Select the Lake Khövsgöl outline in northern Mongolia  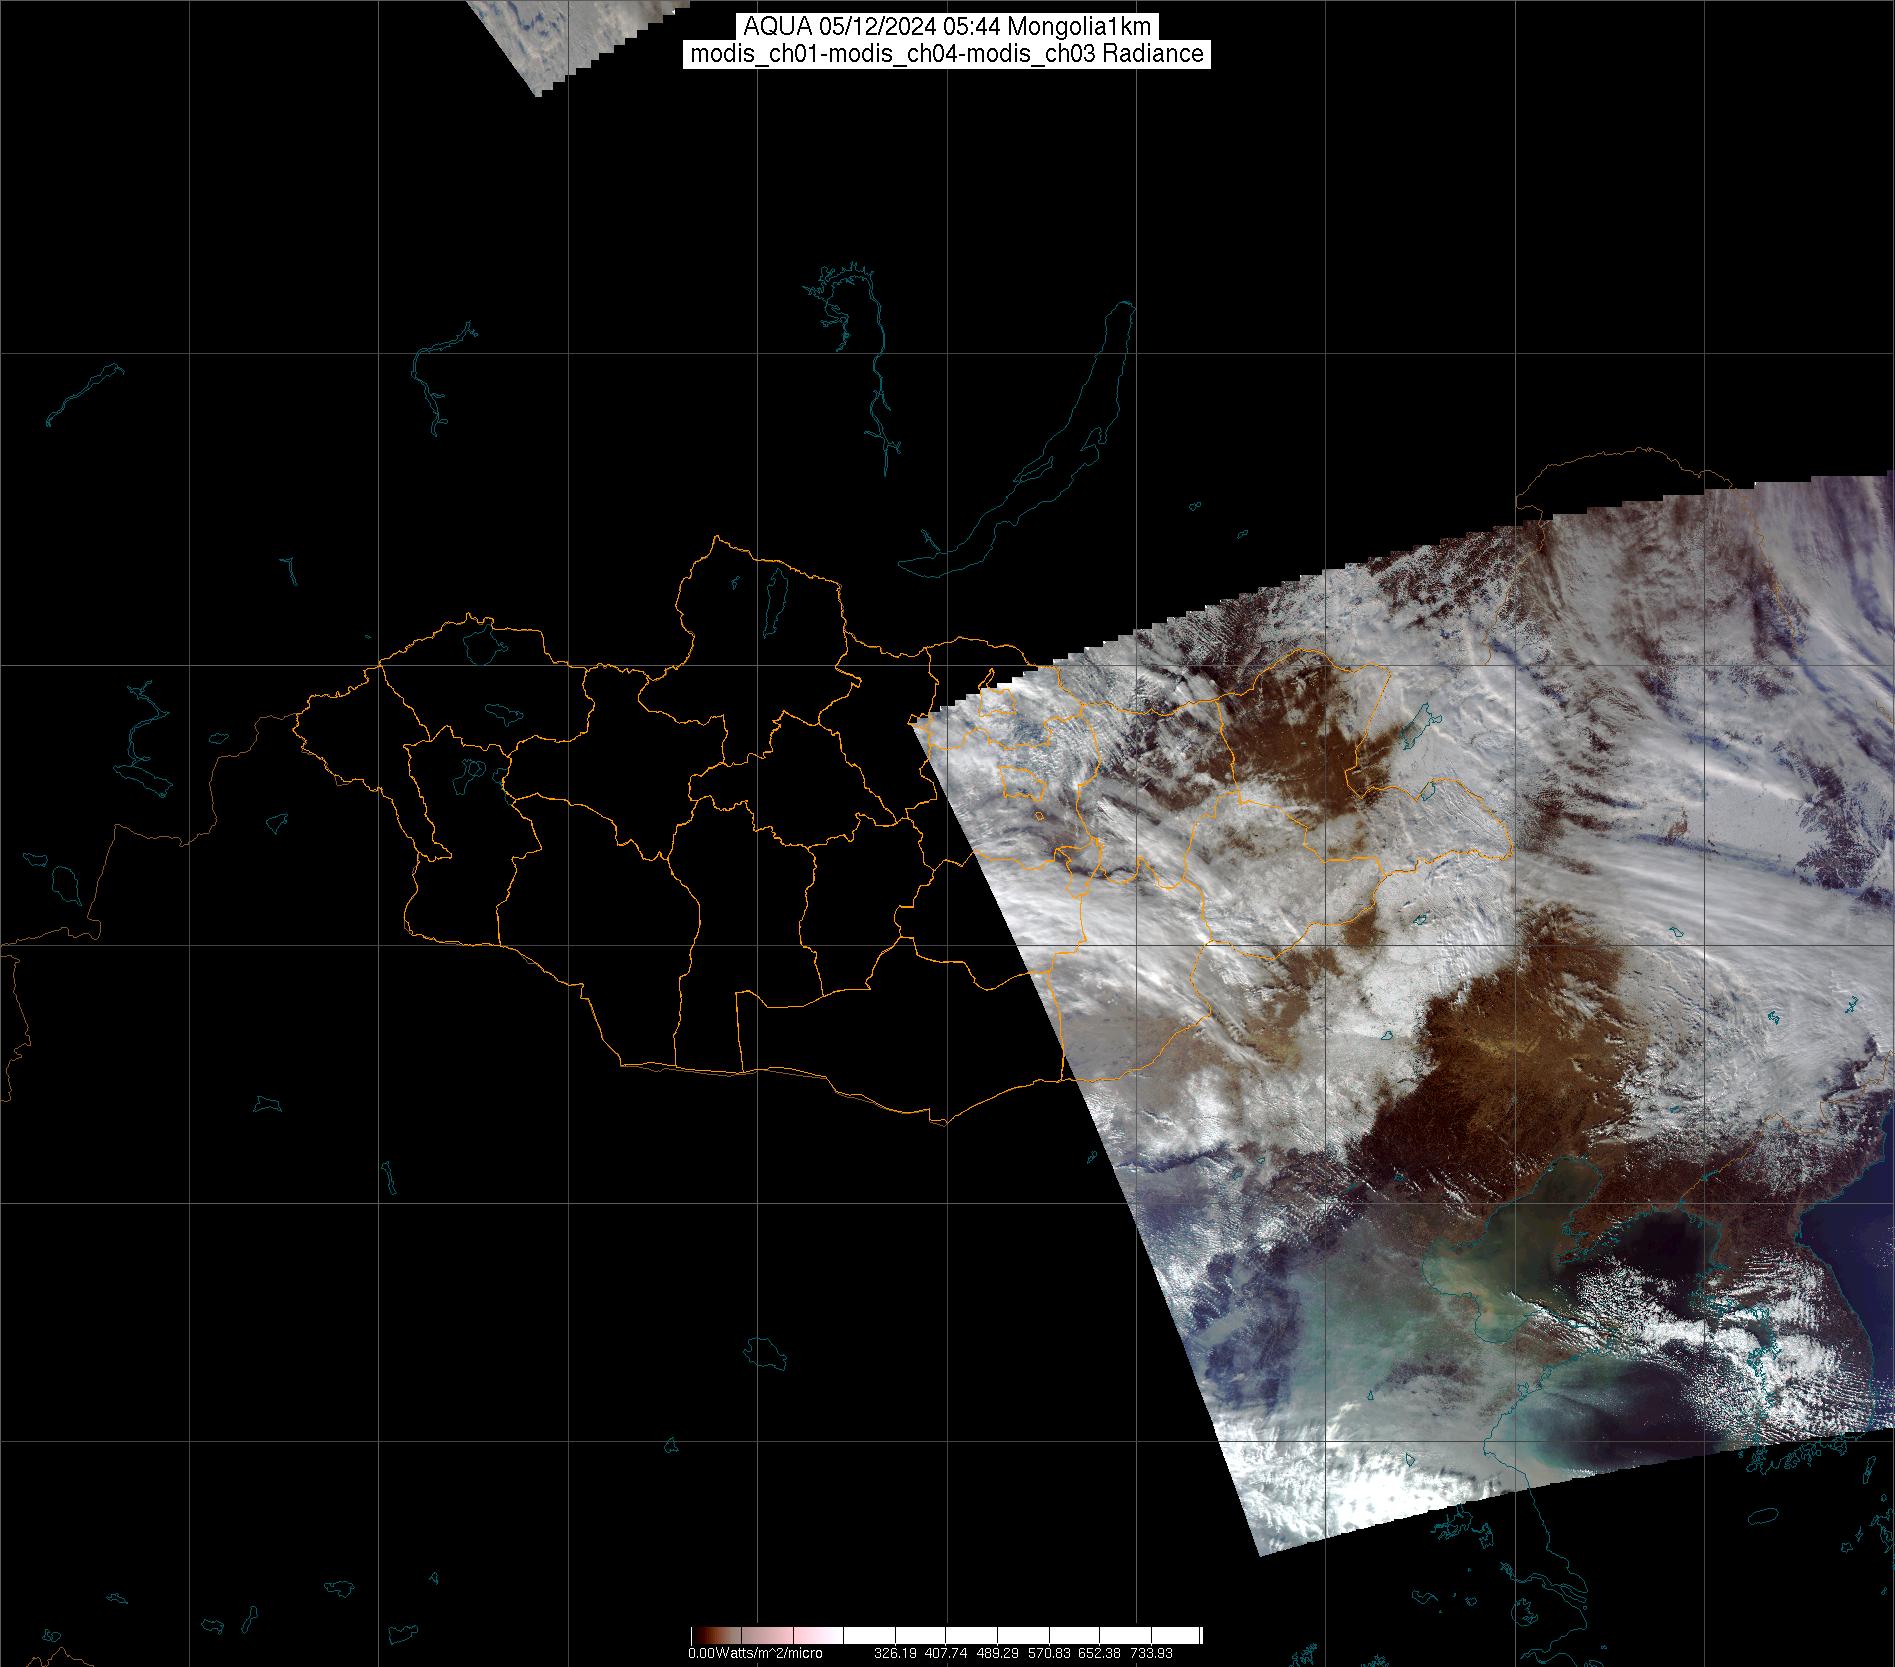774,596
